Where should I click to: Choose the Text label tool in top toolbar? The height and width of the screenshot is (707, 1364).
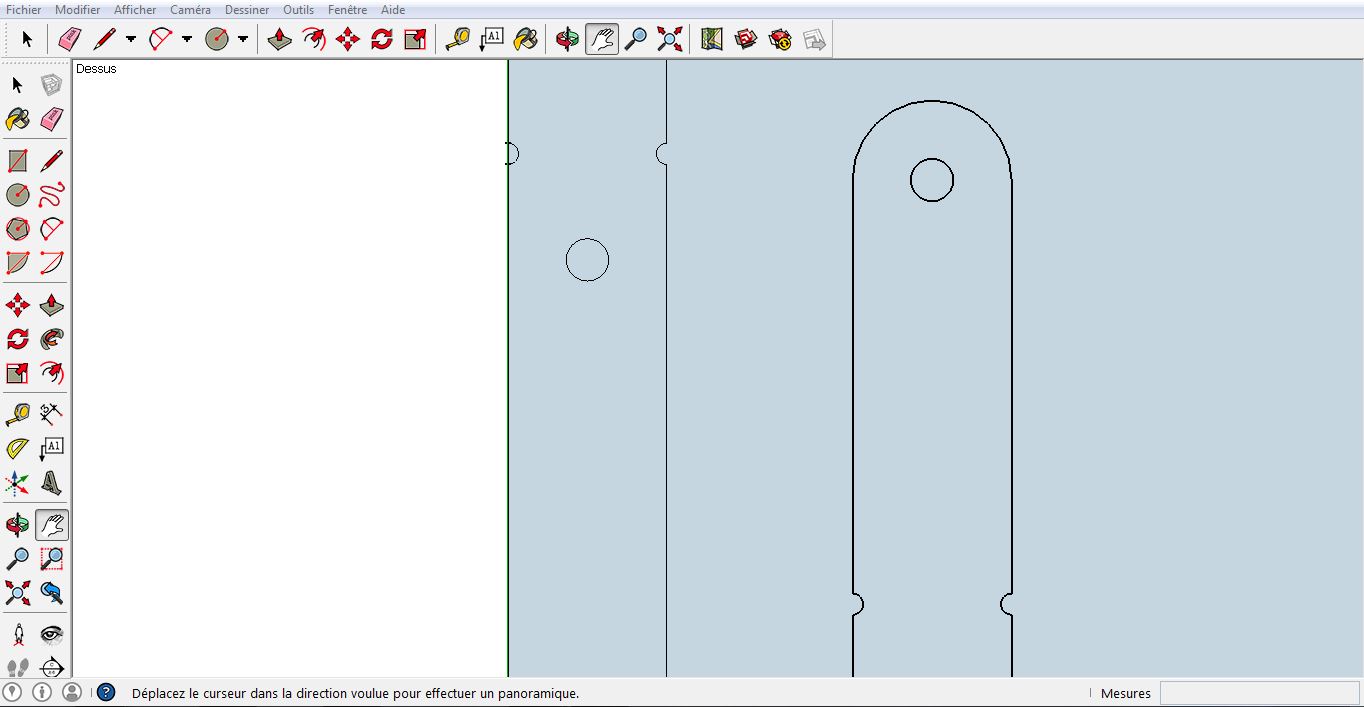(x=491, y=40)
